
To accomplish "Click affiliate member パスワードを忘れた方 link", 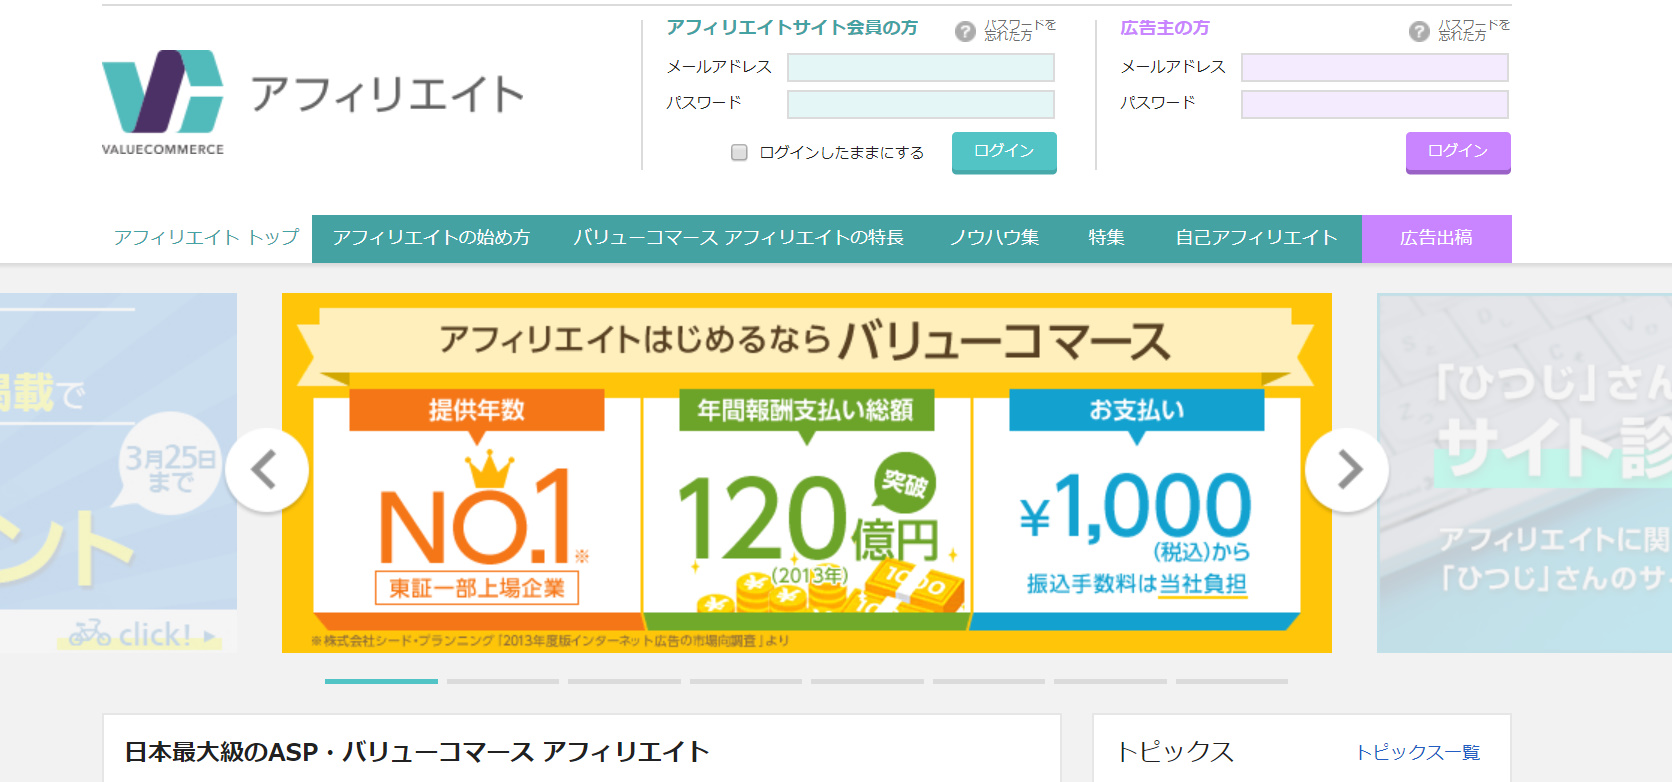I will pyautogui.click(x=1020, y=30).
